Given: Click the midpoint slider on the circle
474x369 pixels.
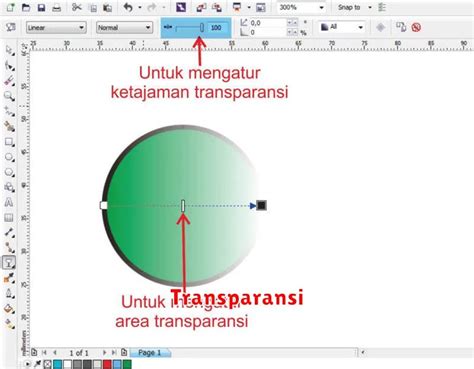Looking at the screenshot, I should point(183,206).
